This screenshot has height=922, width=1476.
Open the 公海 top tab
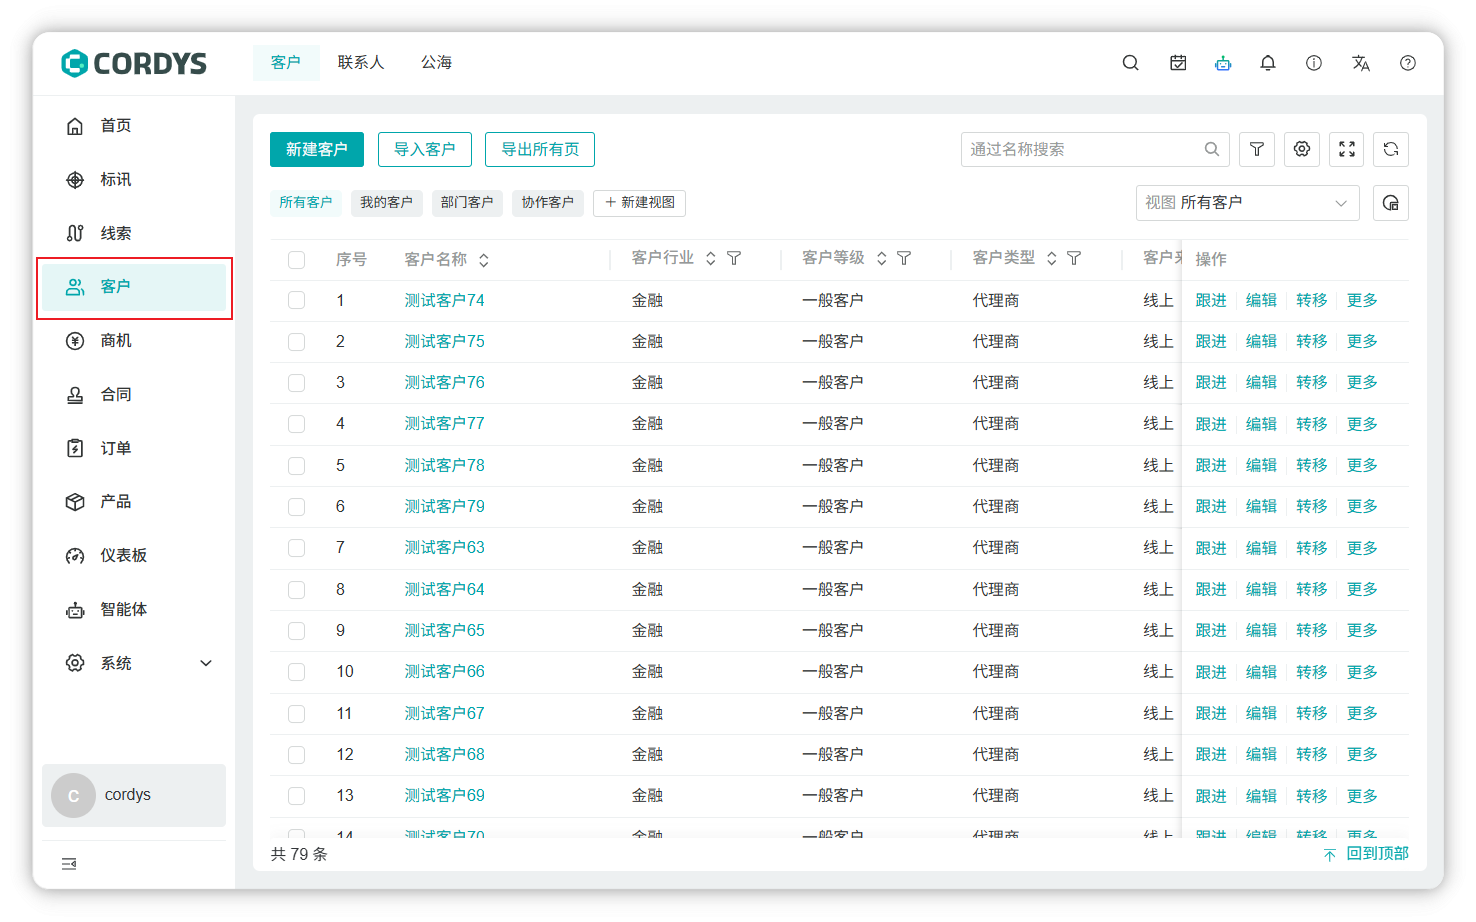437,62
